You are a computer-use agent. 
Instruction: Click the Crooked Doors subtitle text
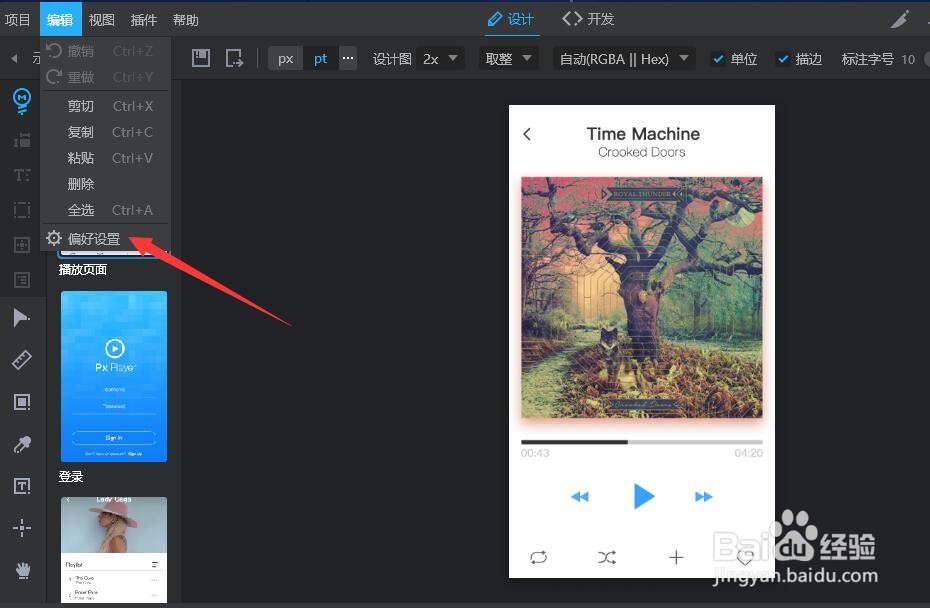pyautogui.click(x=642, y=152)
